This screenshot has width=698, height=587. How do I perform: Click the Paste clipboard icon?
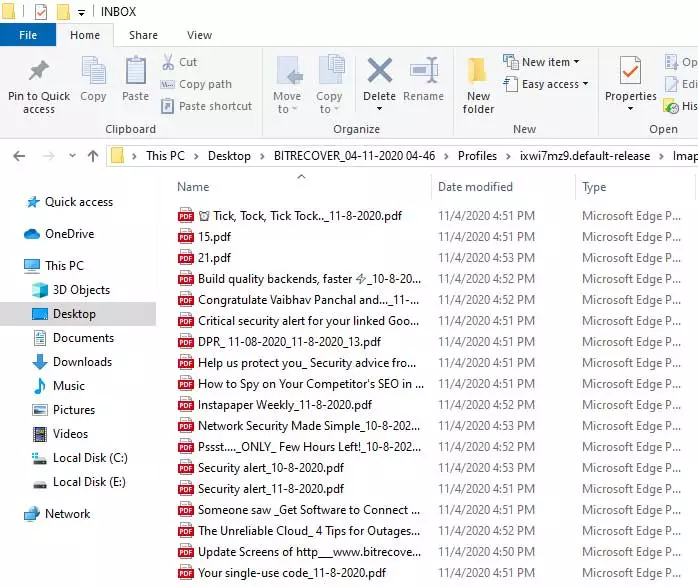[135, 72]
